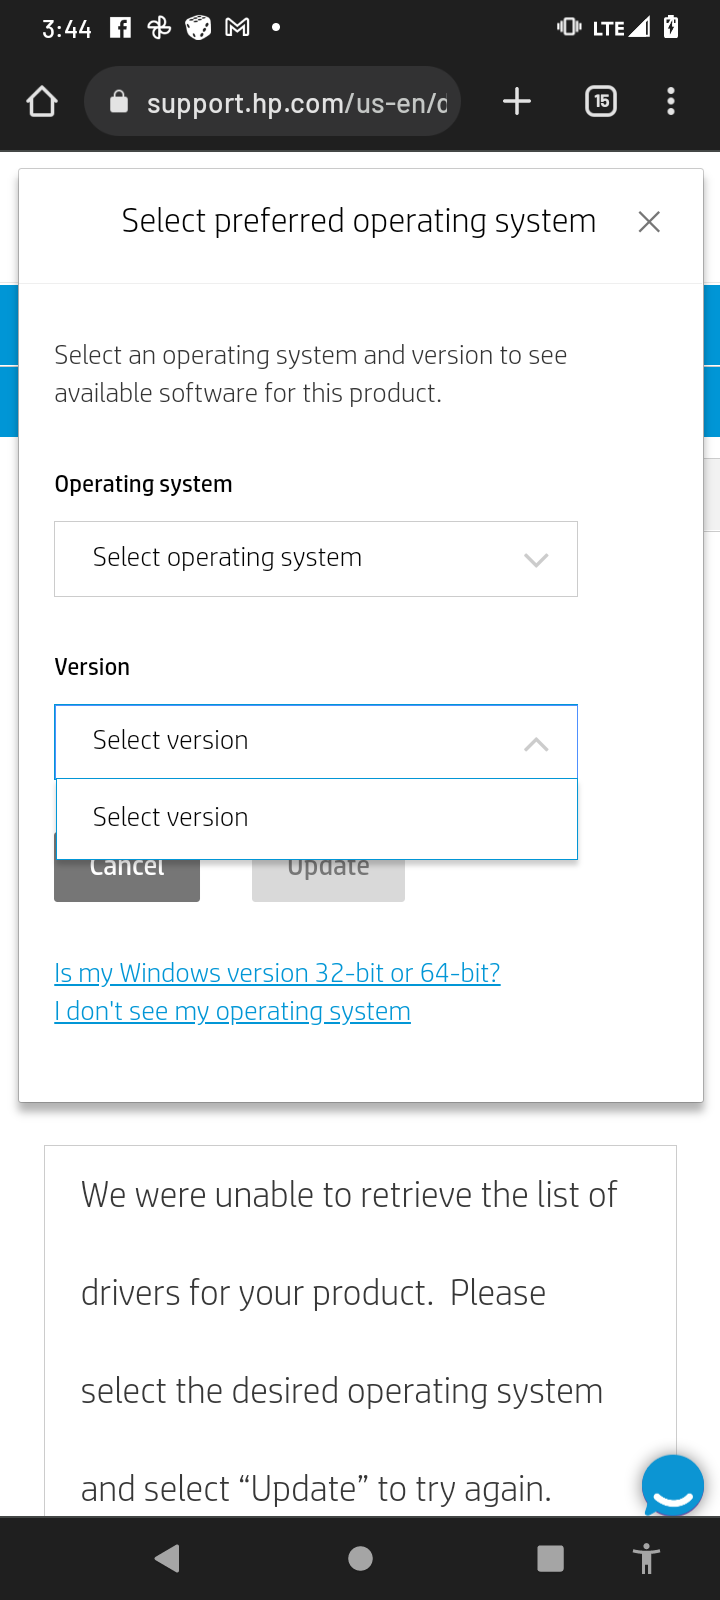
Task: Click the Update button
Action: coord(328,880)
